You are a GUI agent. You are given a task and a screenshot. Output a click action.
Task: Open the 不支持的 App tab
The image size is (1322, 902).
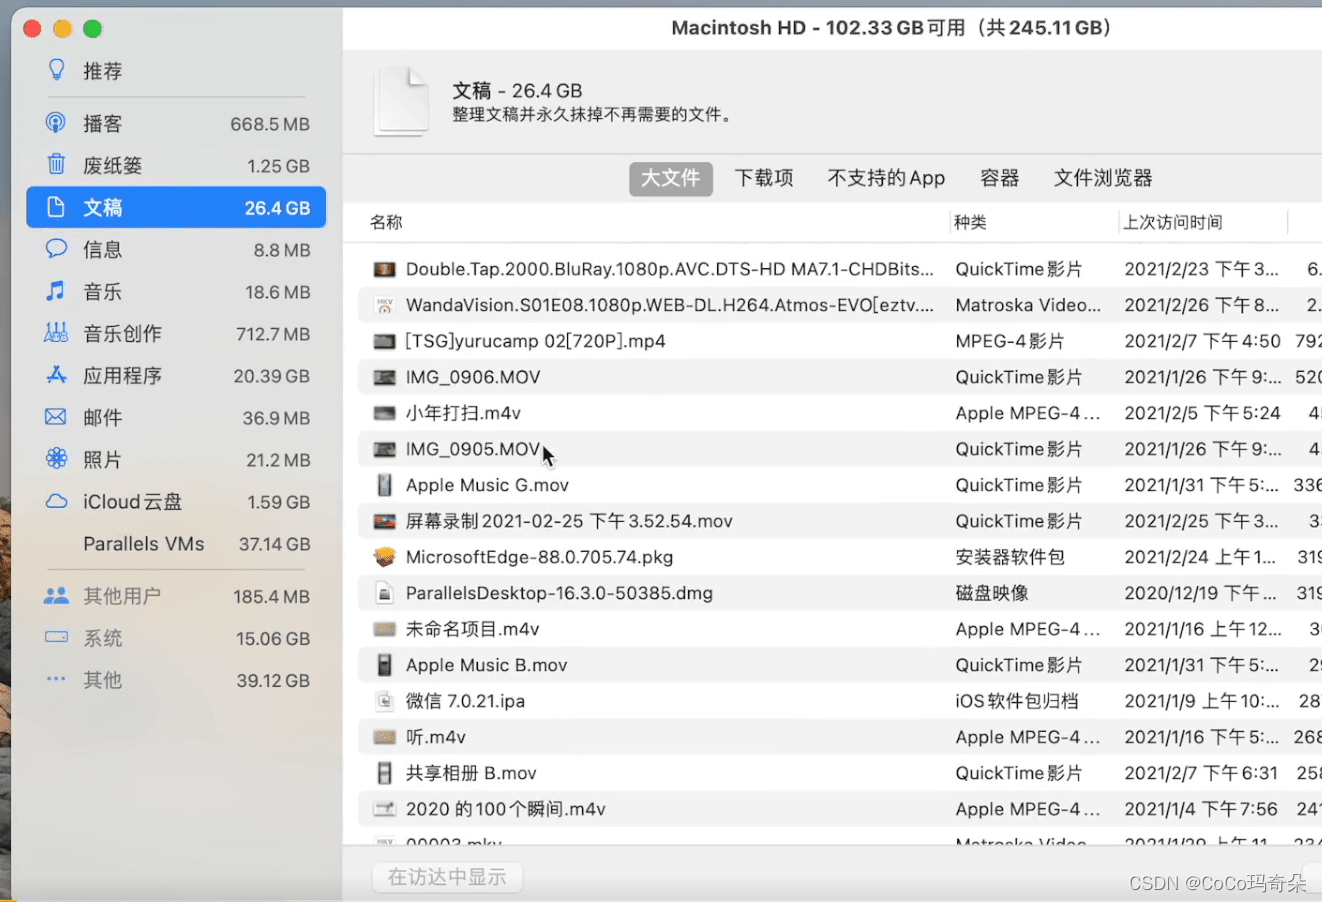(886, 178)
